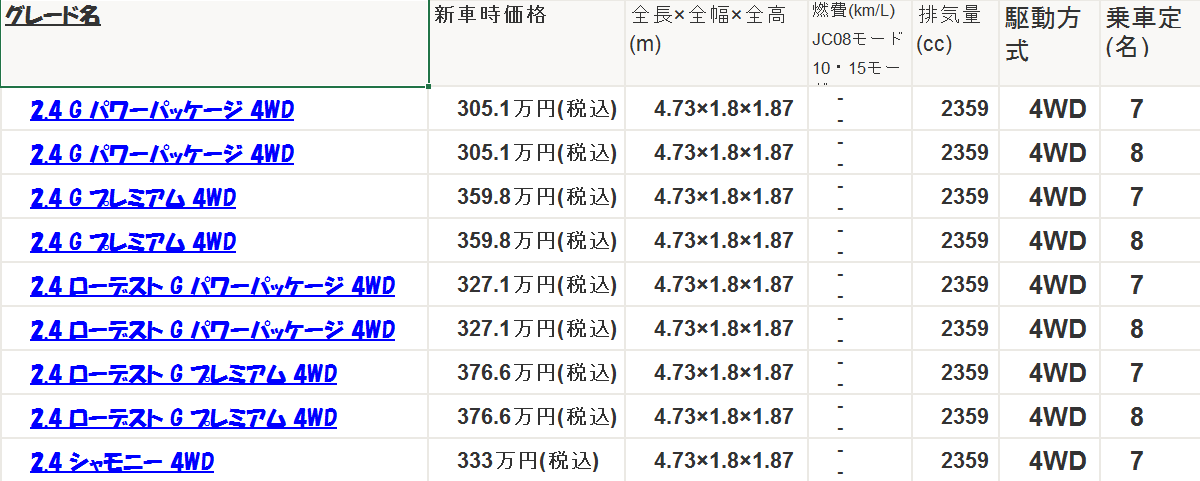Open 7-seater 2.4 G パワーパッケージ 4WD link
Image resolution: width=1200 pixels, height=481 pixels.
162,110
